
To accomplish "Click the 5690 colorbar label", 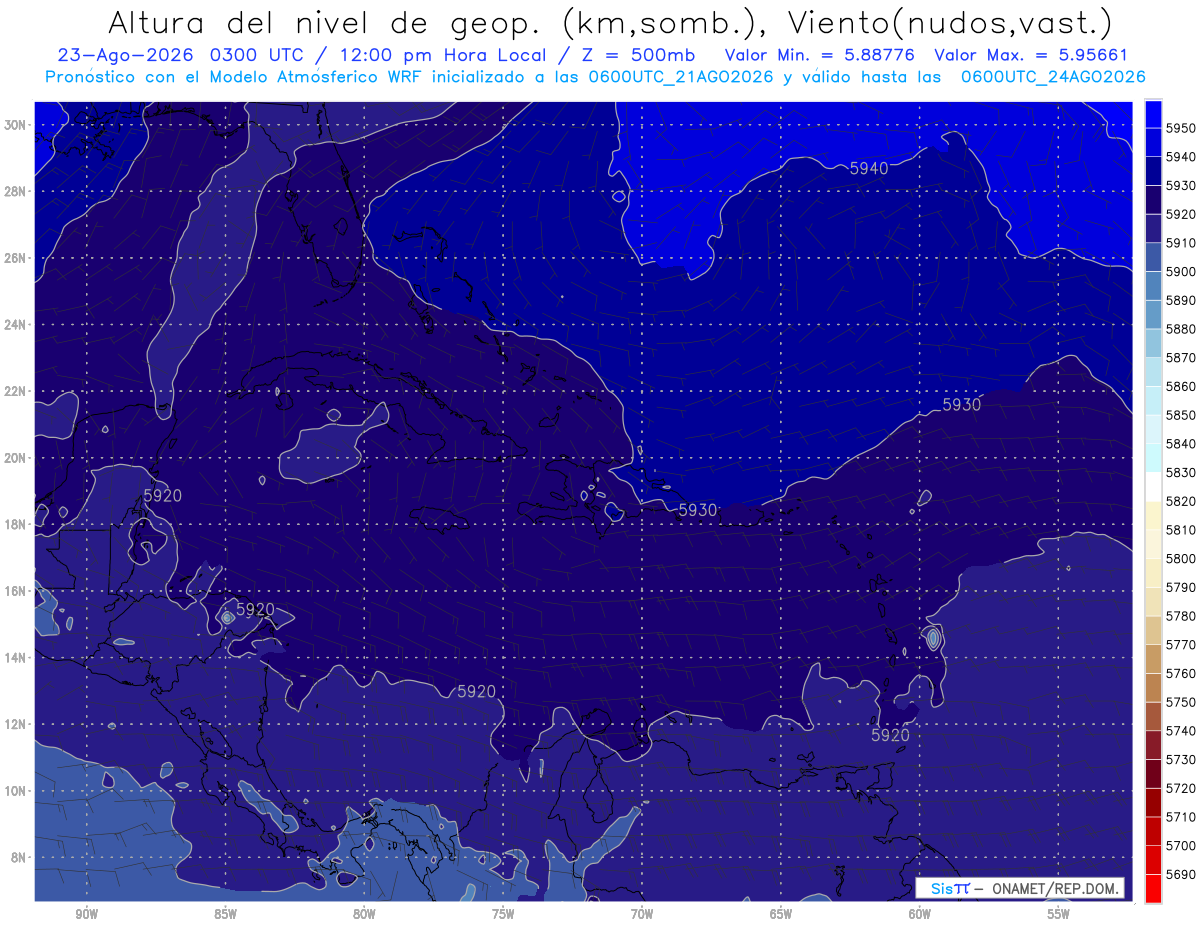I will click(1180, 874).
